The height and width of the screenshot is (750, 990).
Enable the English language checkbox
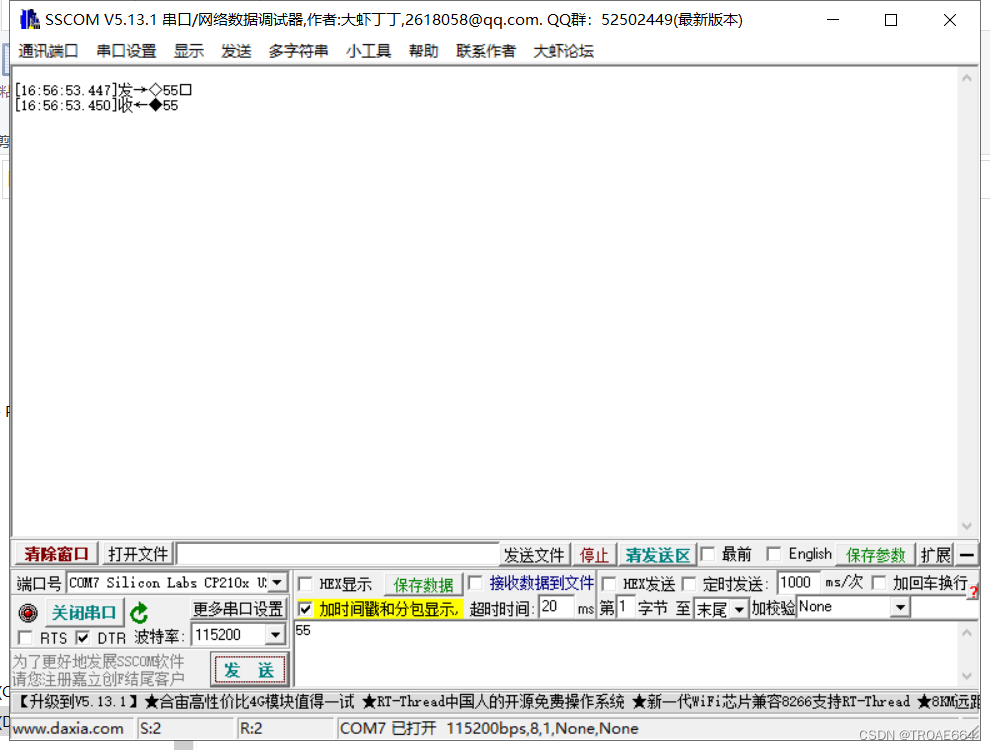[773, 554]
